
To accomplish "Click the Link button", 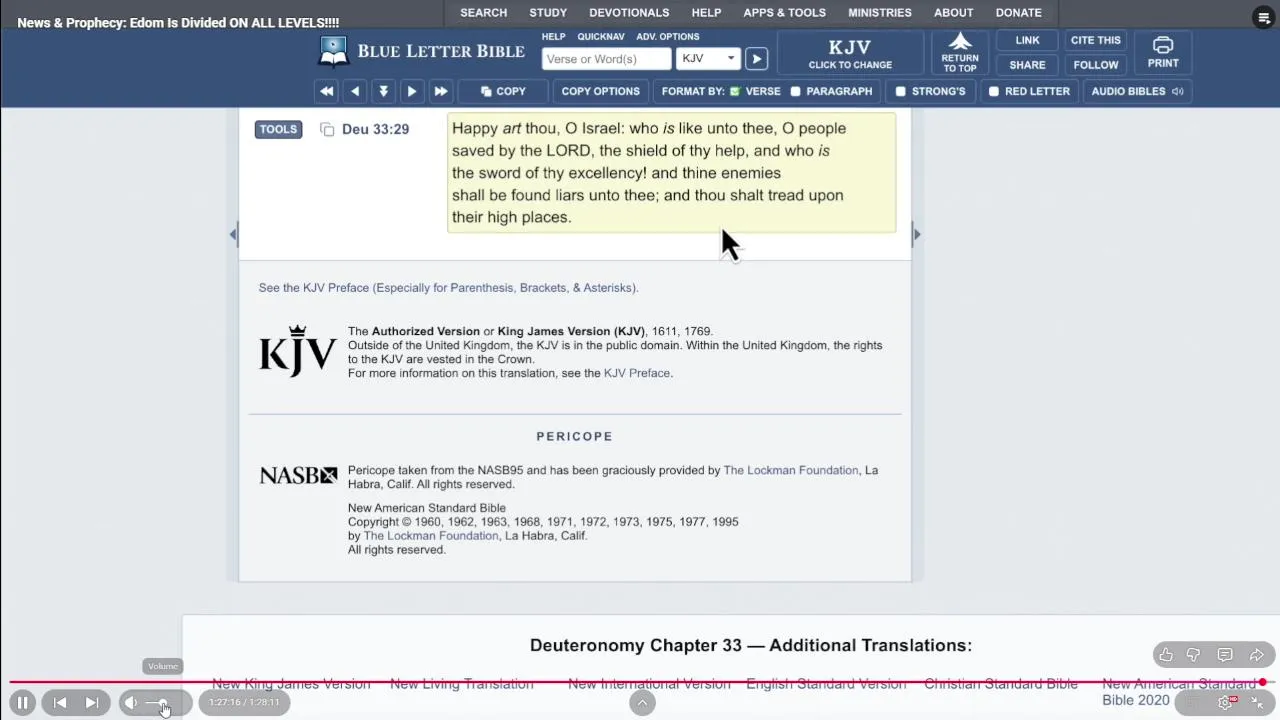I will (1027, 40).
